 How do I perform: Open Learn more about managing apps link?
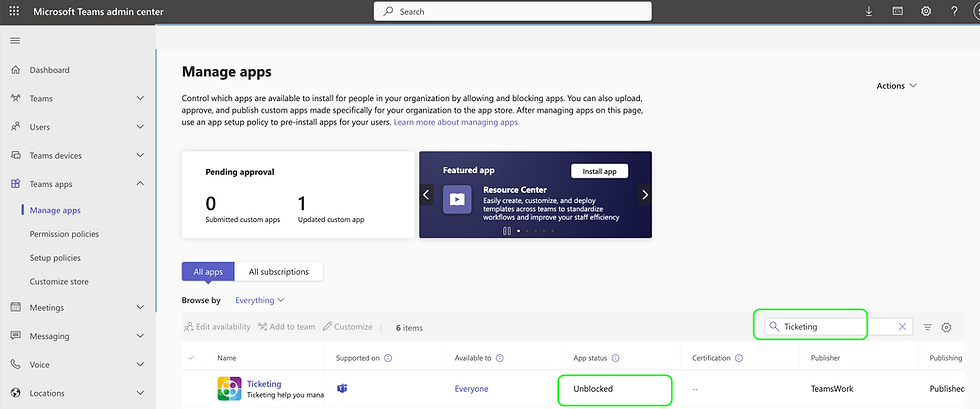pos(456,123)
